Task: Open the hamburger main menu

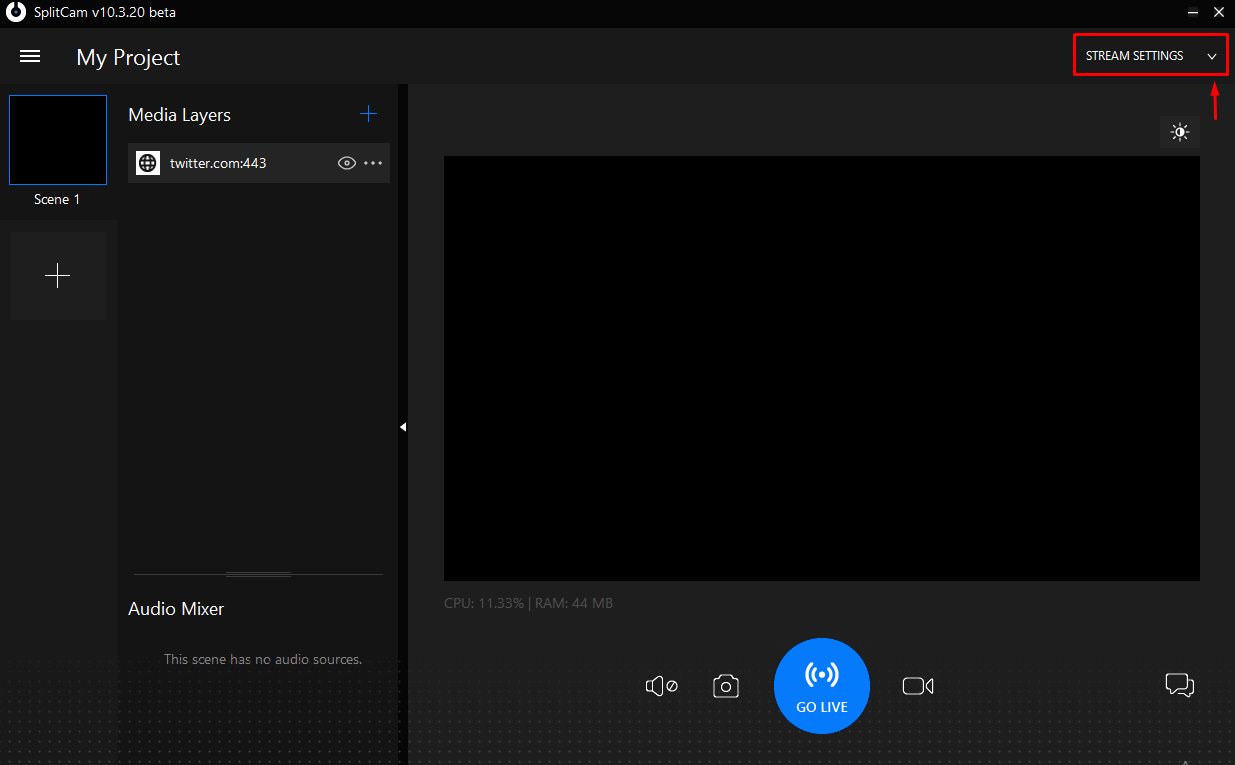Action: 30,56
